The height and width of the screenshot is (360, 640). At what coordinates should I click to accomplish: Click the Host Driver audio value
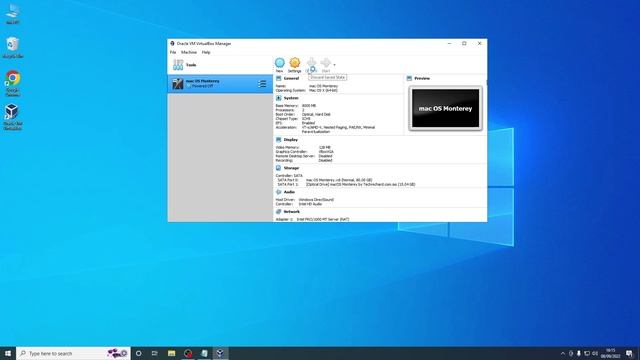316,200
